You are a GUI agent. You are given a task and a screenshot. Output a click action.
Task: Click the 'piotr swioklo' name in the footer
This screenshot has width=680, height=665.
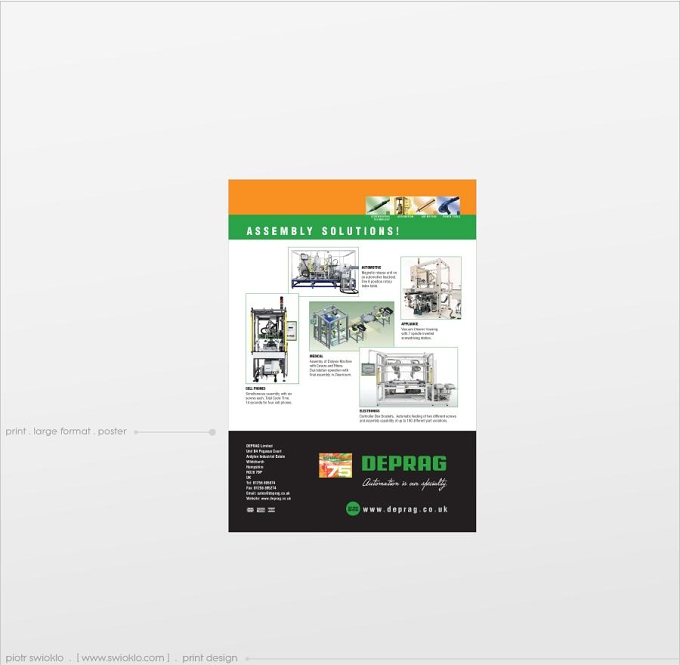click(35, 658)
